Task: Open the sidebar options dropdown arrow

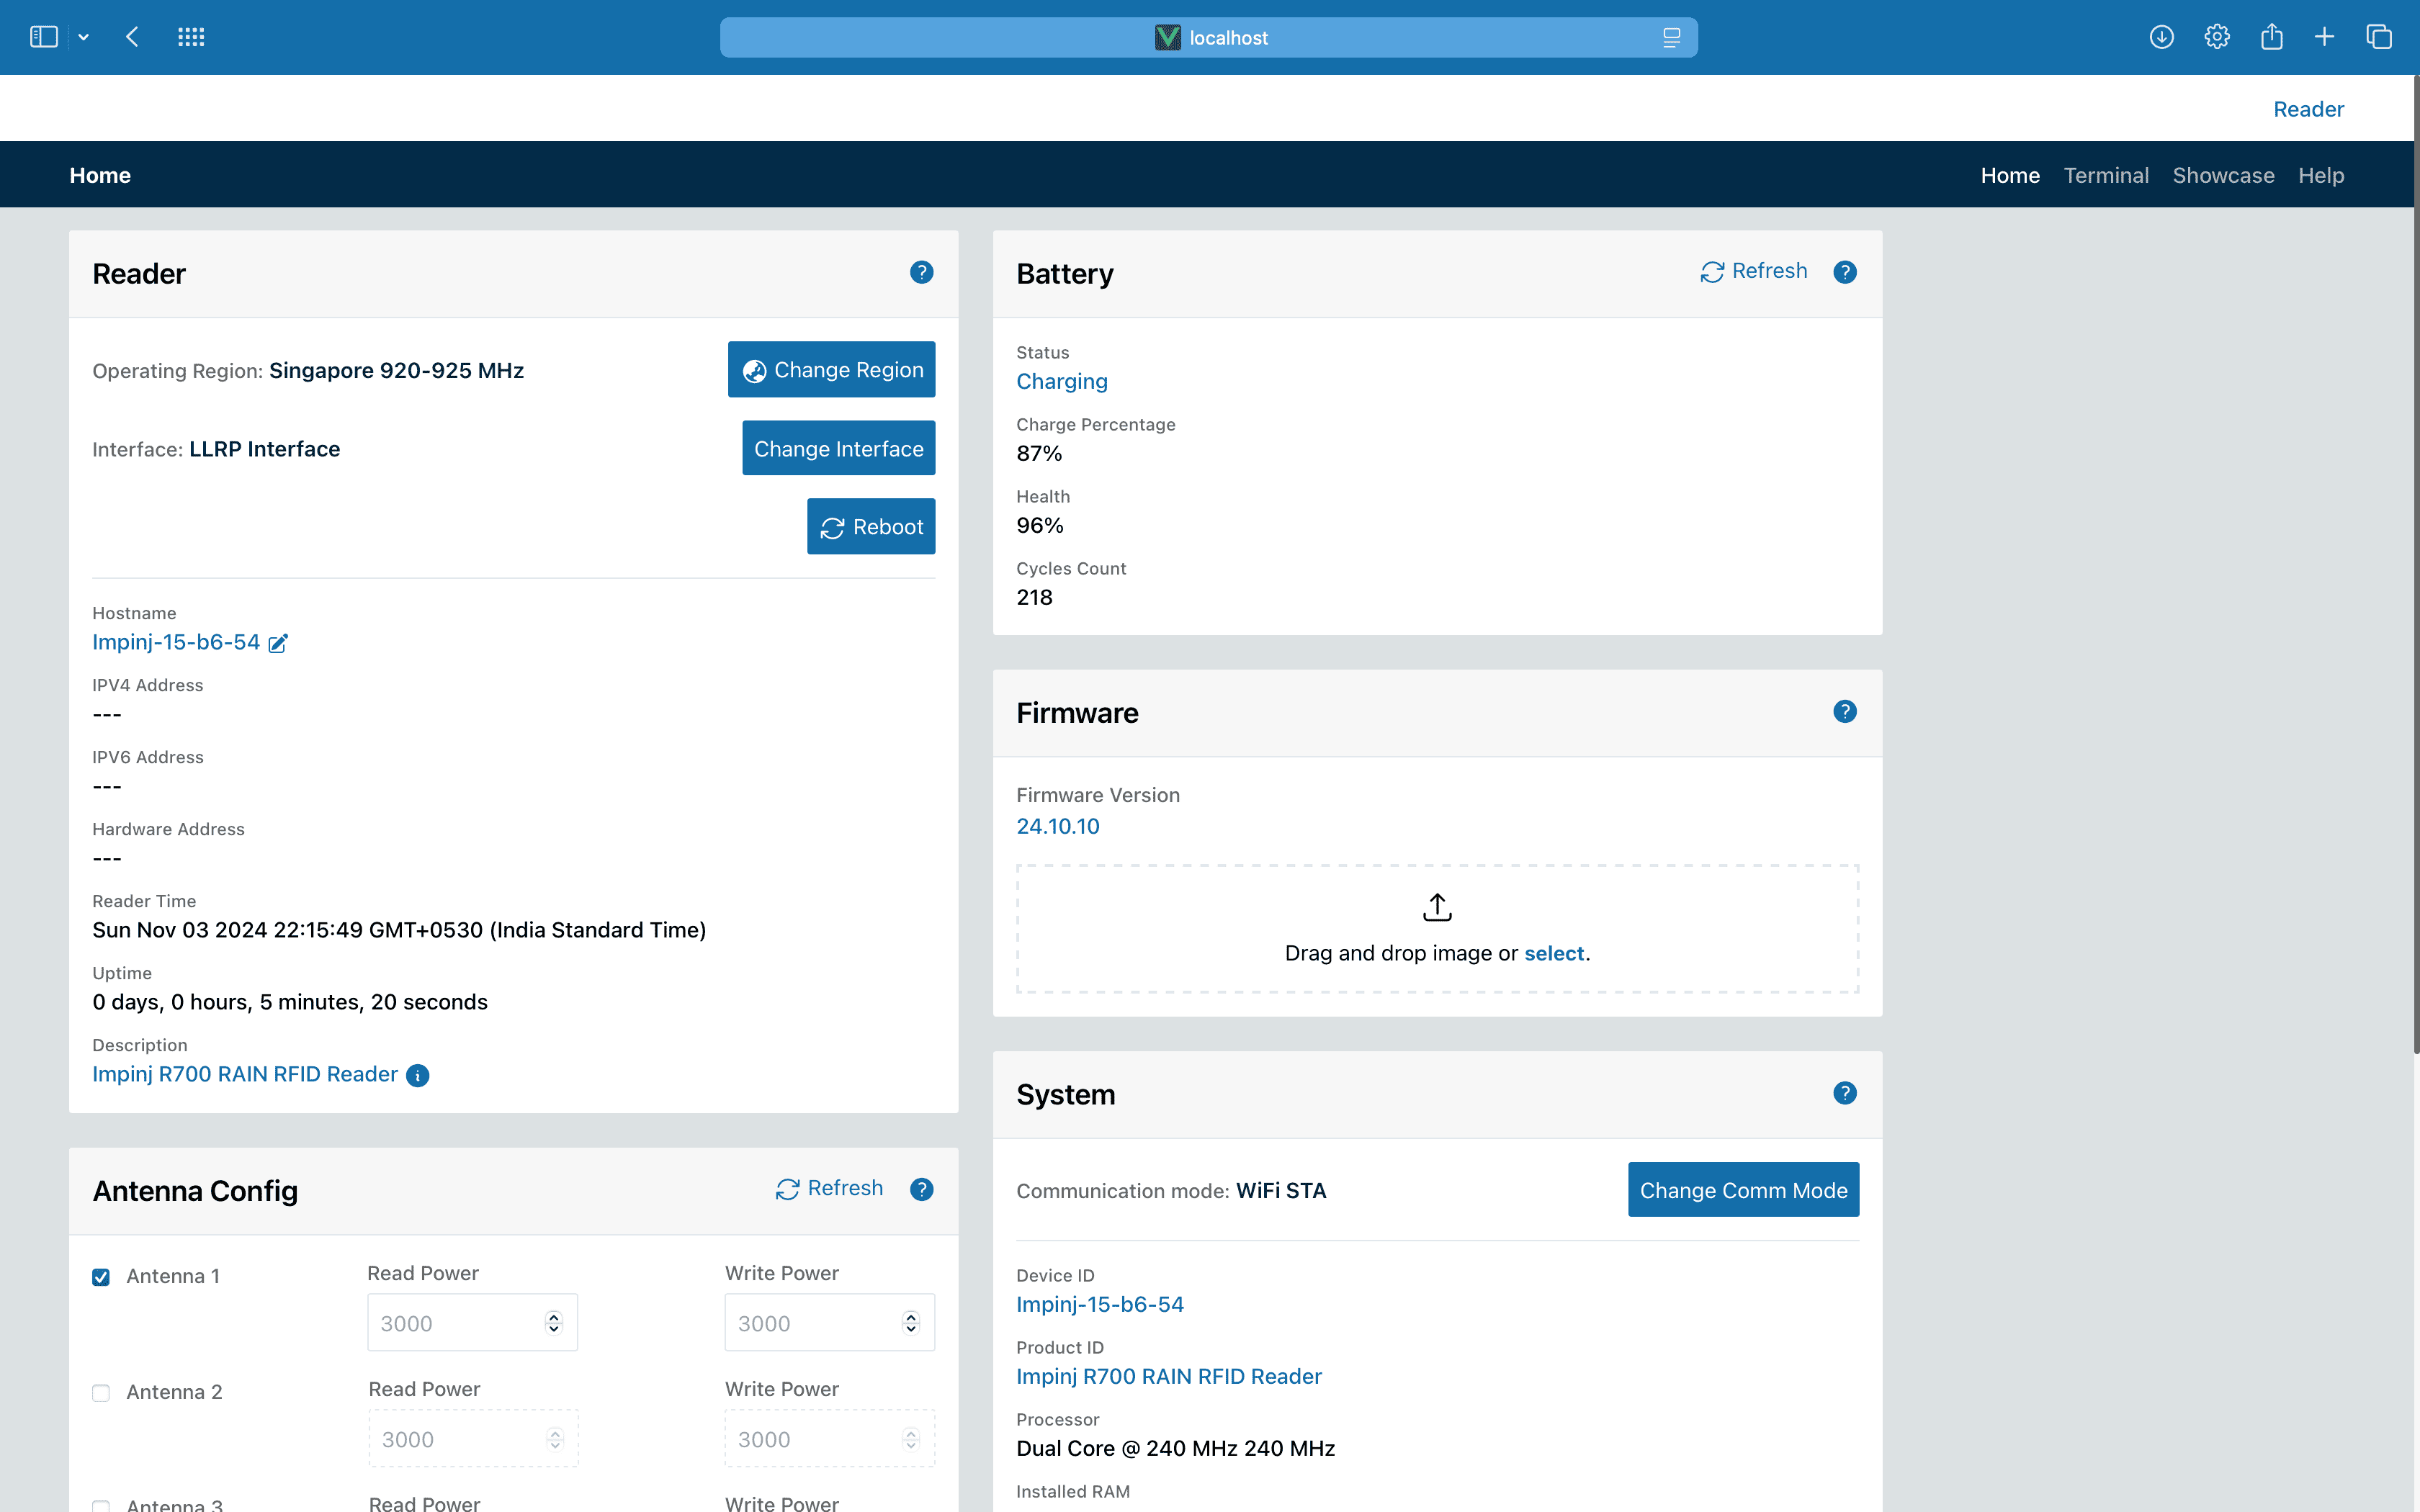Action: (x=84, y=38)
